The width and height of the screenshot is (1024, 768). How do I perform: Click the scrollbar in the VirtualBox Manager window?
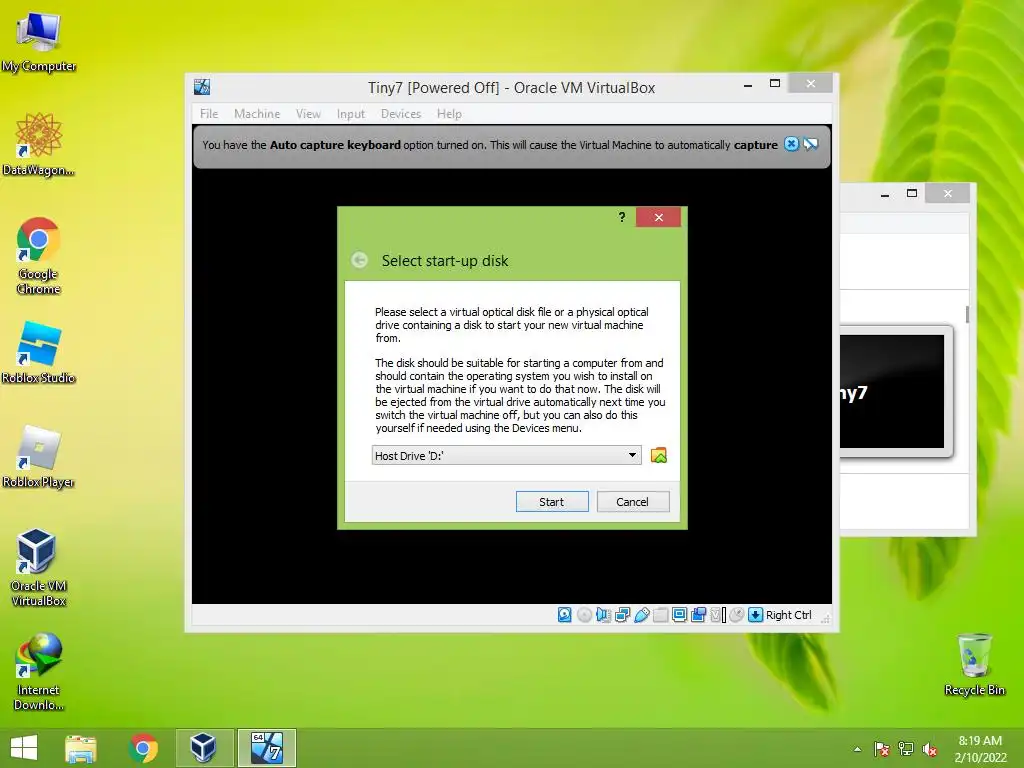click(x=967, y=314)
